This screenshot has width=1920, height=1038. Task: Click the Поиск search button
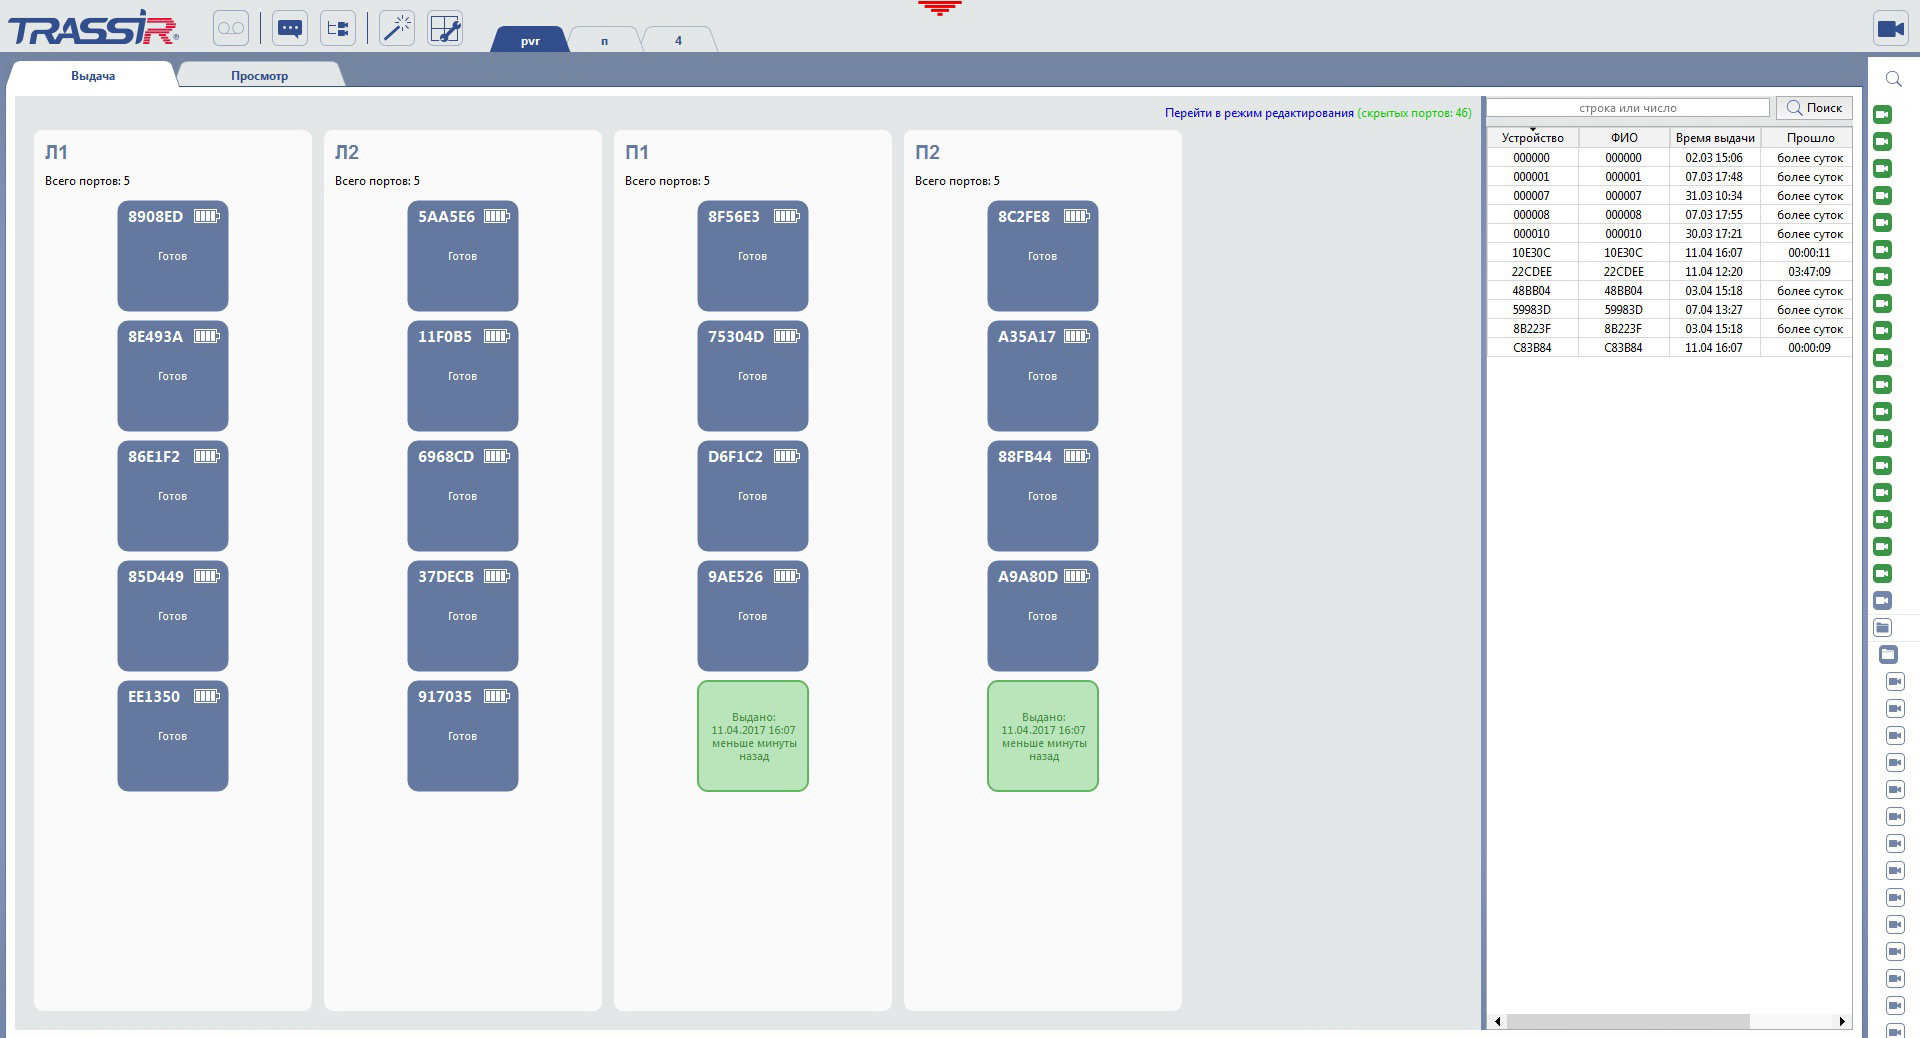point(1814,108)
